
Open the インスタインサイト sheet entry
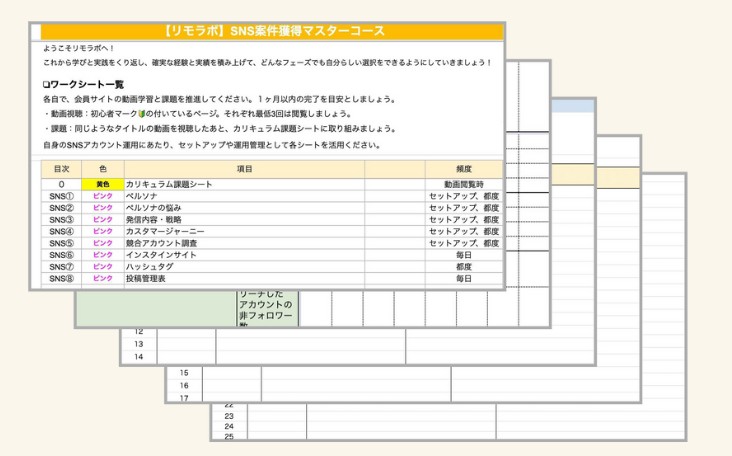[162, 255]
